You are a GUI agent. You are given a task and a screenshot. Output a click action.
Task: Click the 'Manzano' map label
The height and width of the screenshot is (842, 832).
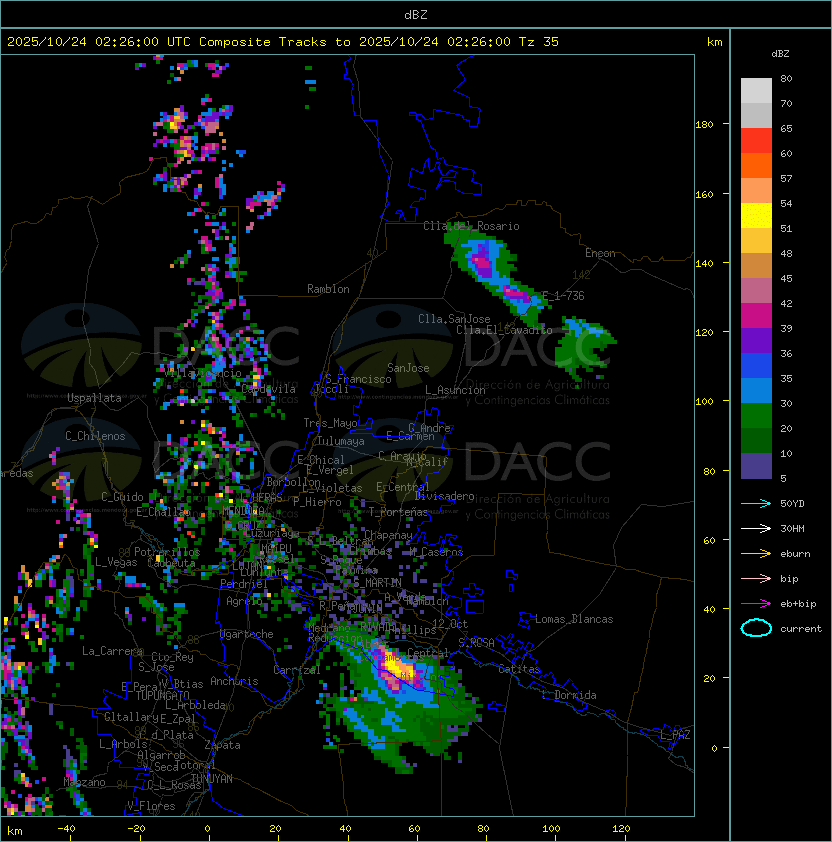(84, 782)
